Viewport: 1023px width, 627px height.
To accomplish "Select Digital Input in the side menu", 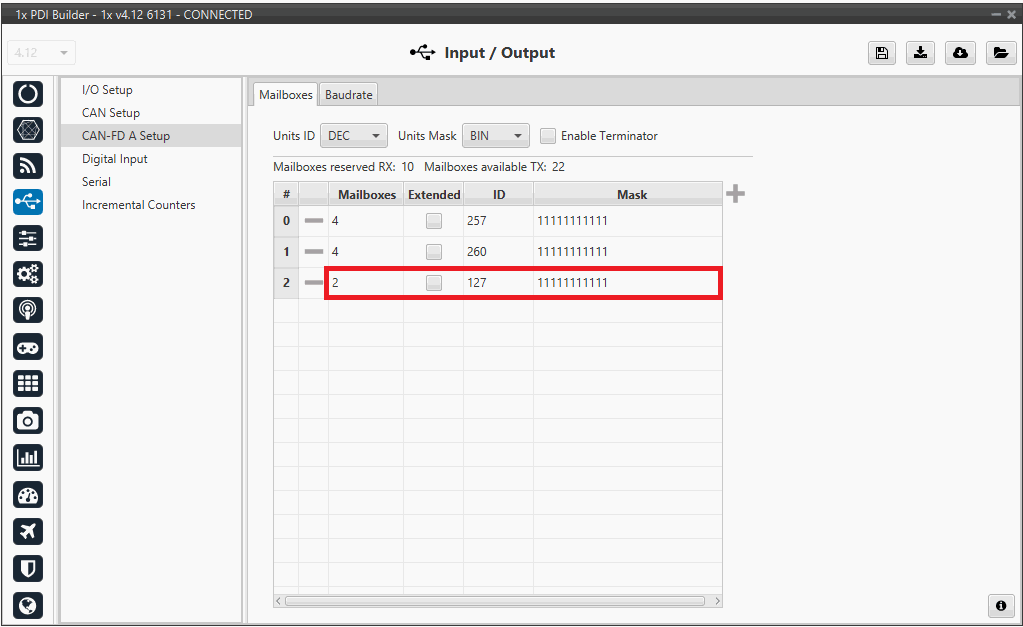I will pos(115,159).
